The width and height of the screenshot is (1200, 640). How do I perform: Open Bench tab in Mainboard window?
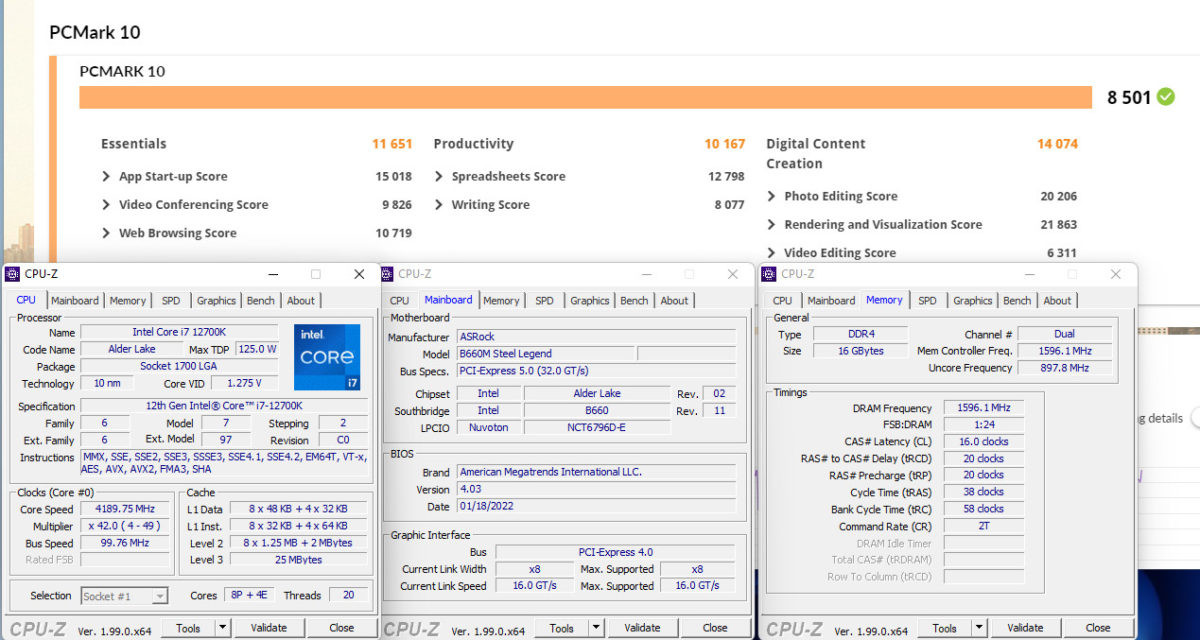(634, 300)
